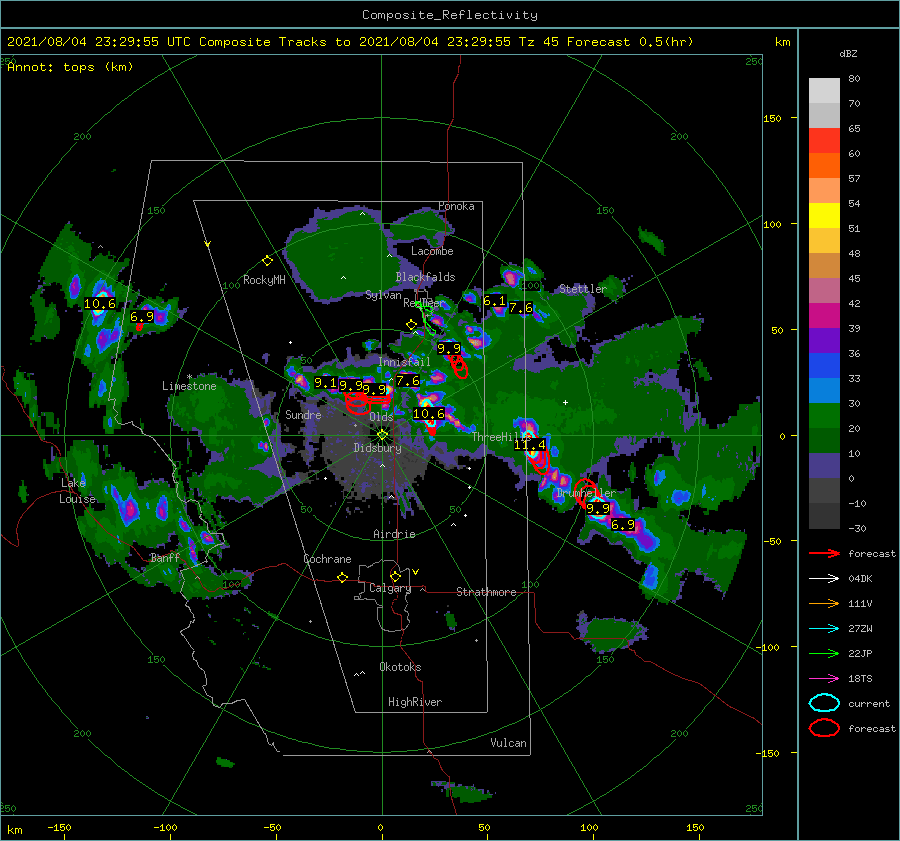Screen dimensions: 900x841
Task: Click the yellow 54 dBZ color swatch
Action: (x=824, y=215)
